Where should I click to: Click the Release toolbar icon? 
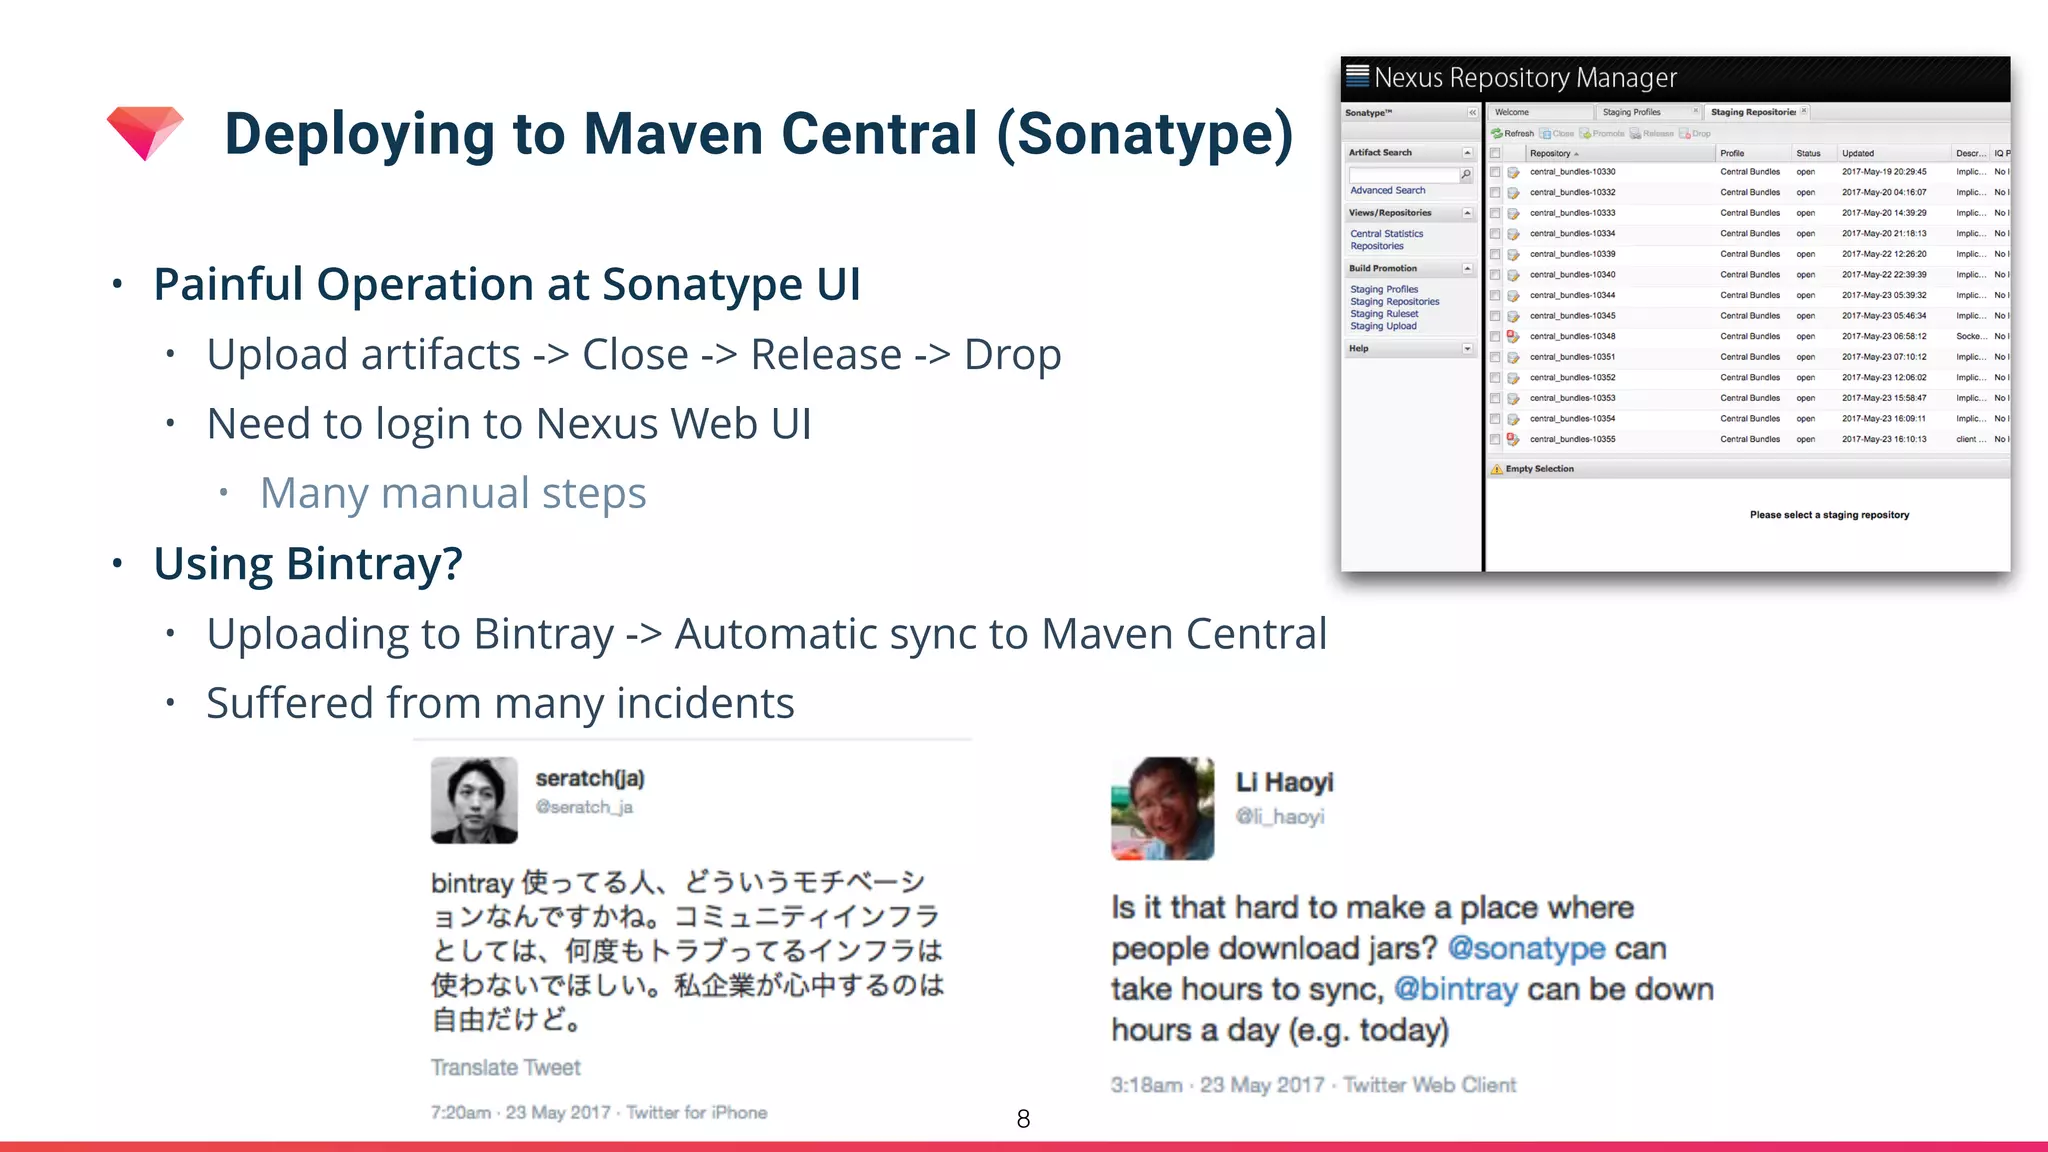coord(1635,134)
